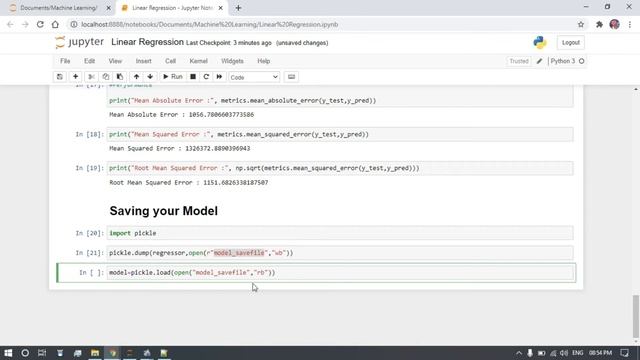Screen dimensions: 640x360
Task: Open File Explorer from the taskbar
Action: 95,353
